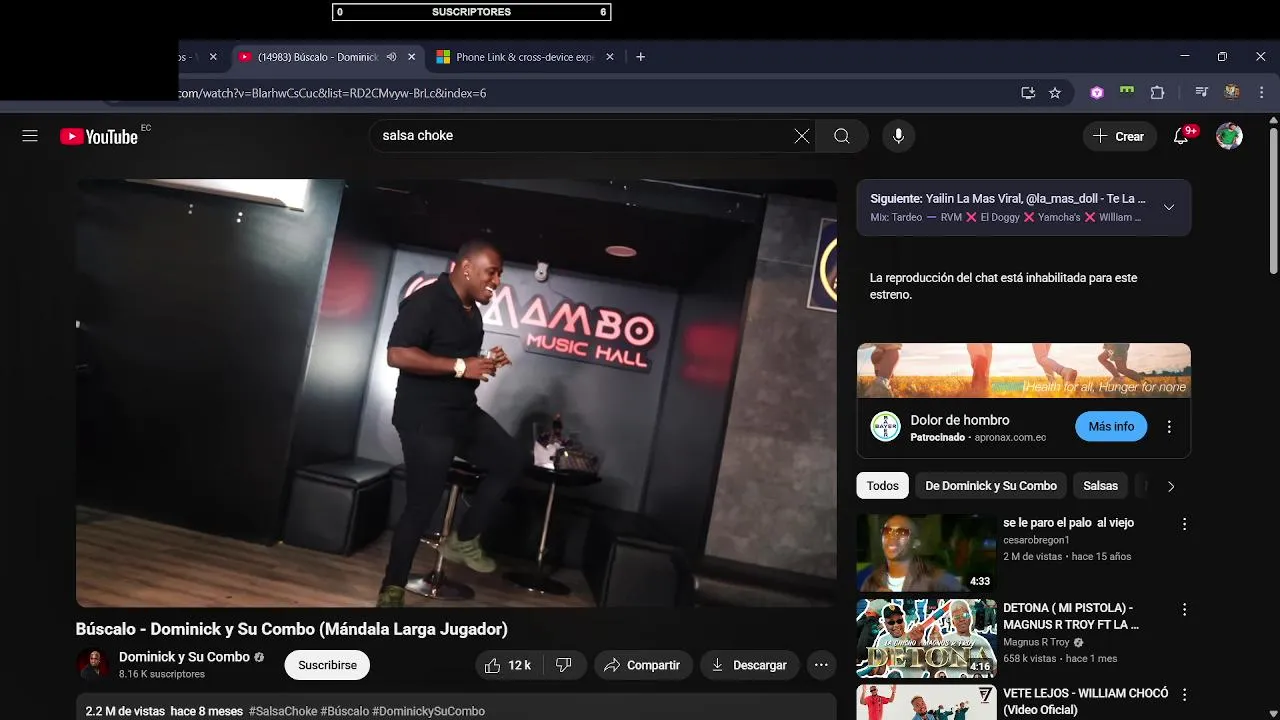Image resolution: width=1280 pixels, height=720 pixels.
Task: Close the Phone Link tab
Action: tap(611, 57)
